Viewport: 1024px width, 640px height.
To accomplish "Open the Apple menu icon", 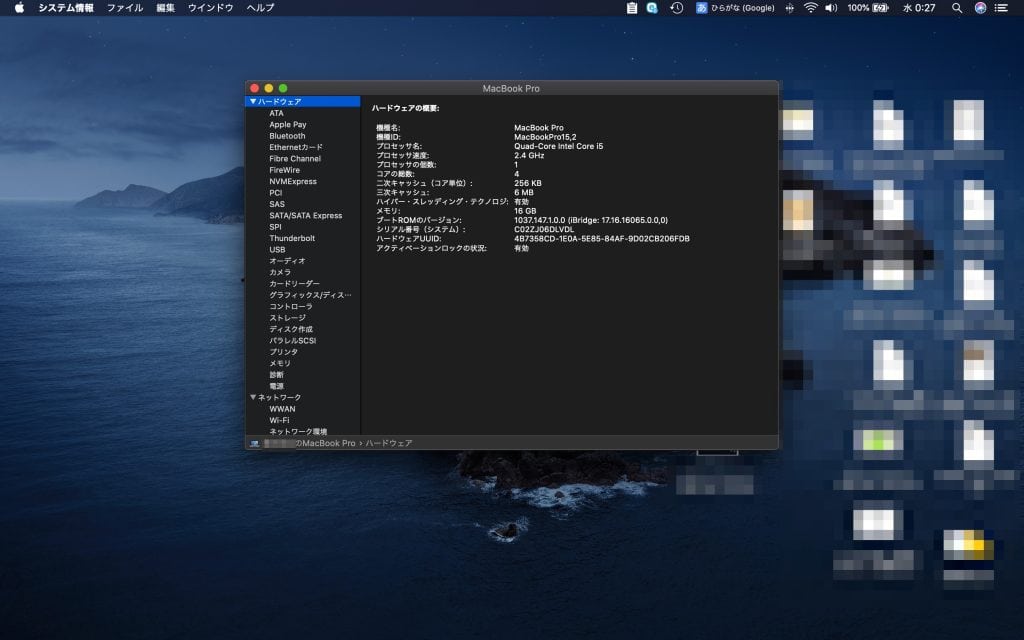I will [x=20, y=8].
